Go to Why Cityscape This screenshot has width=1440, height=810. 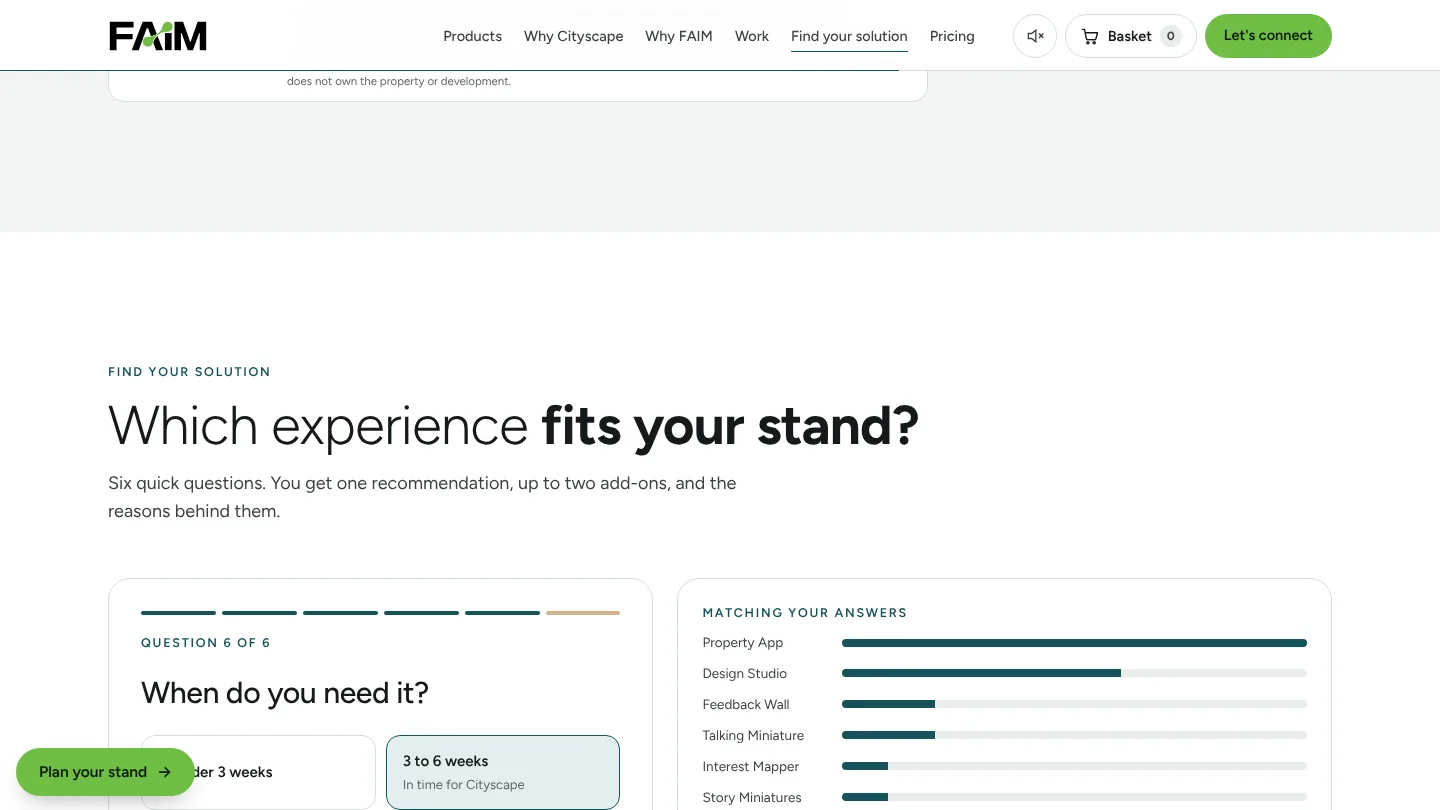coord(573,36)
